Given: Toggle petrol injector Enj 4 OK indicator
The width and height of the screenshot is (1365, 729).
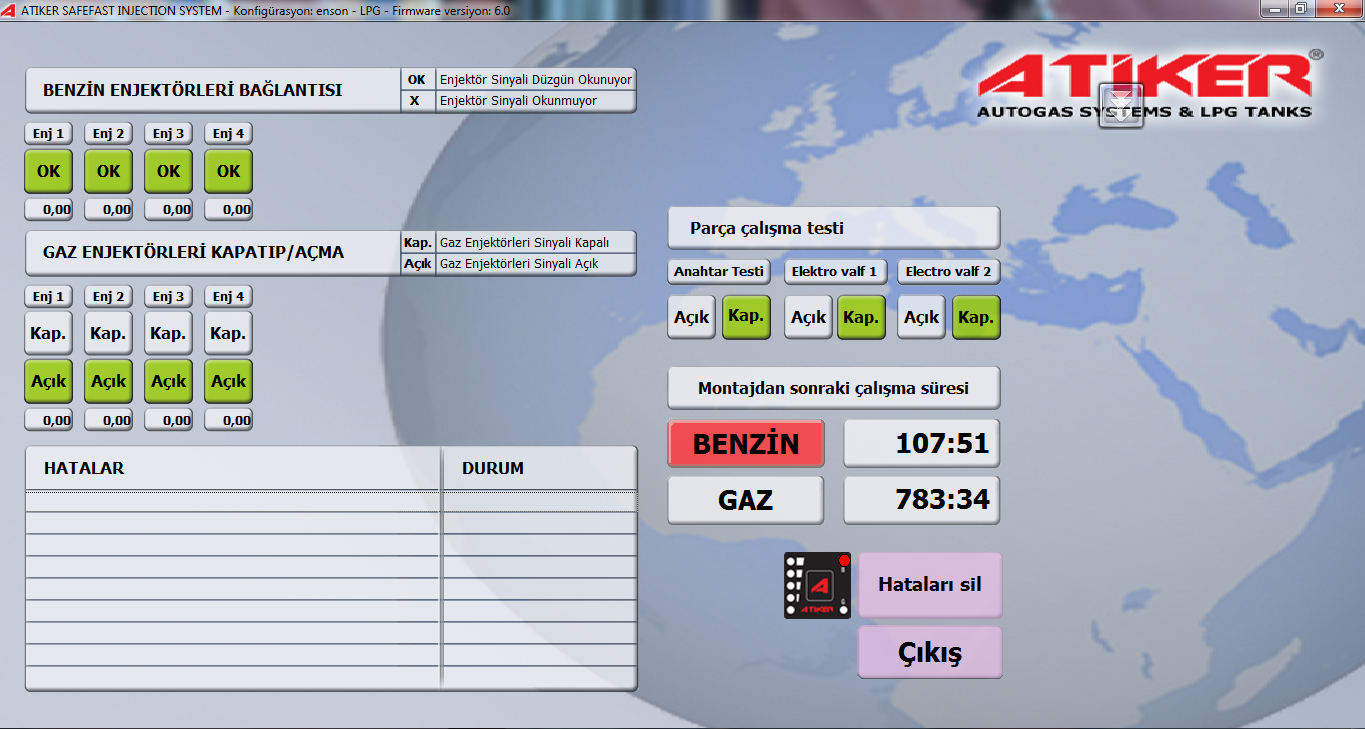Looking at the screenshot, I should [228, 171].
